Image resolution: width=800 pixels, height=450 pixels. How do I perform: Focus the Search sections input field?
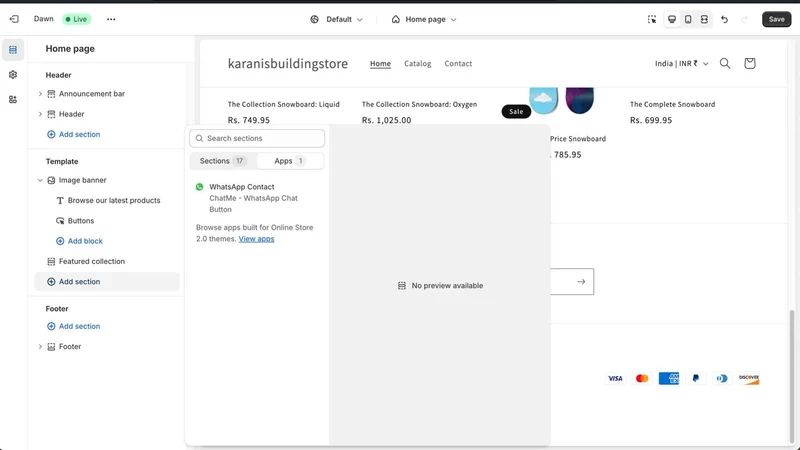click(x=257, y=138)
